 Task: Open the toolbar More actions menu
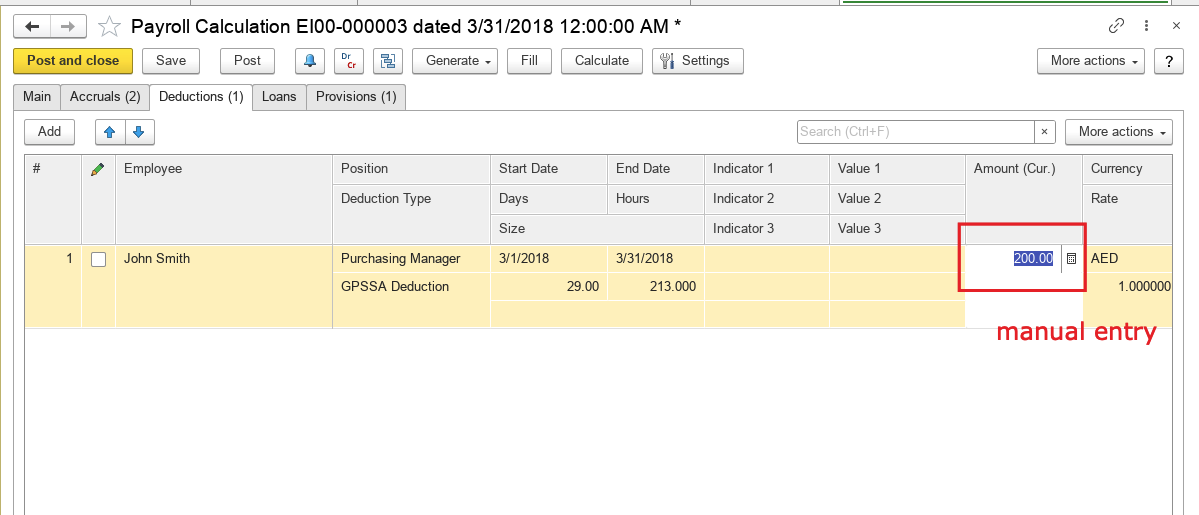click(1090, 61)
